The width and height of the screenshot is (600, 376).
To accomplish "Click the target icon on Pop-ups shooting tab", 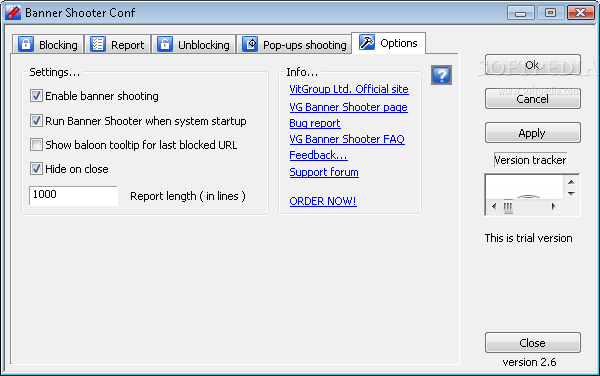I will coord(250,44).
